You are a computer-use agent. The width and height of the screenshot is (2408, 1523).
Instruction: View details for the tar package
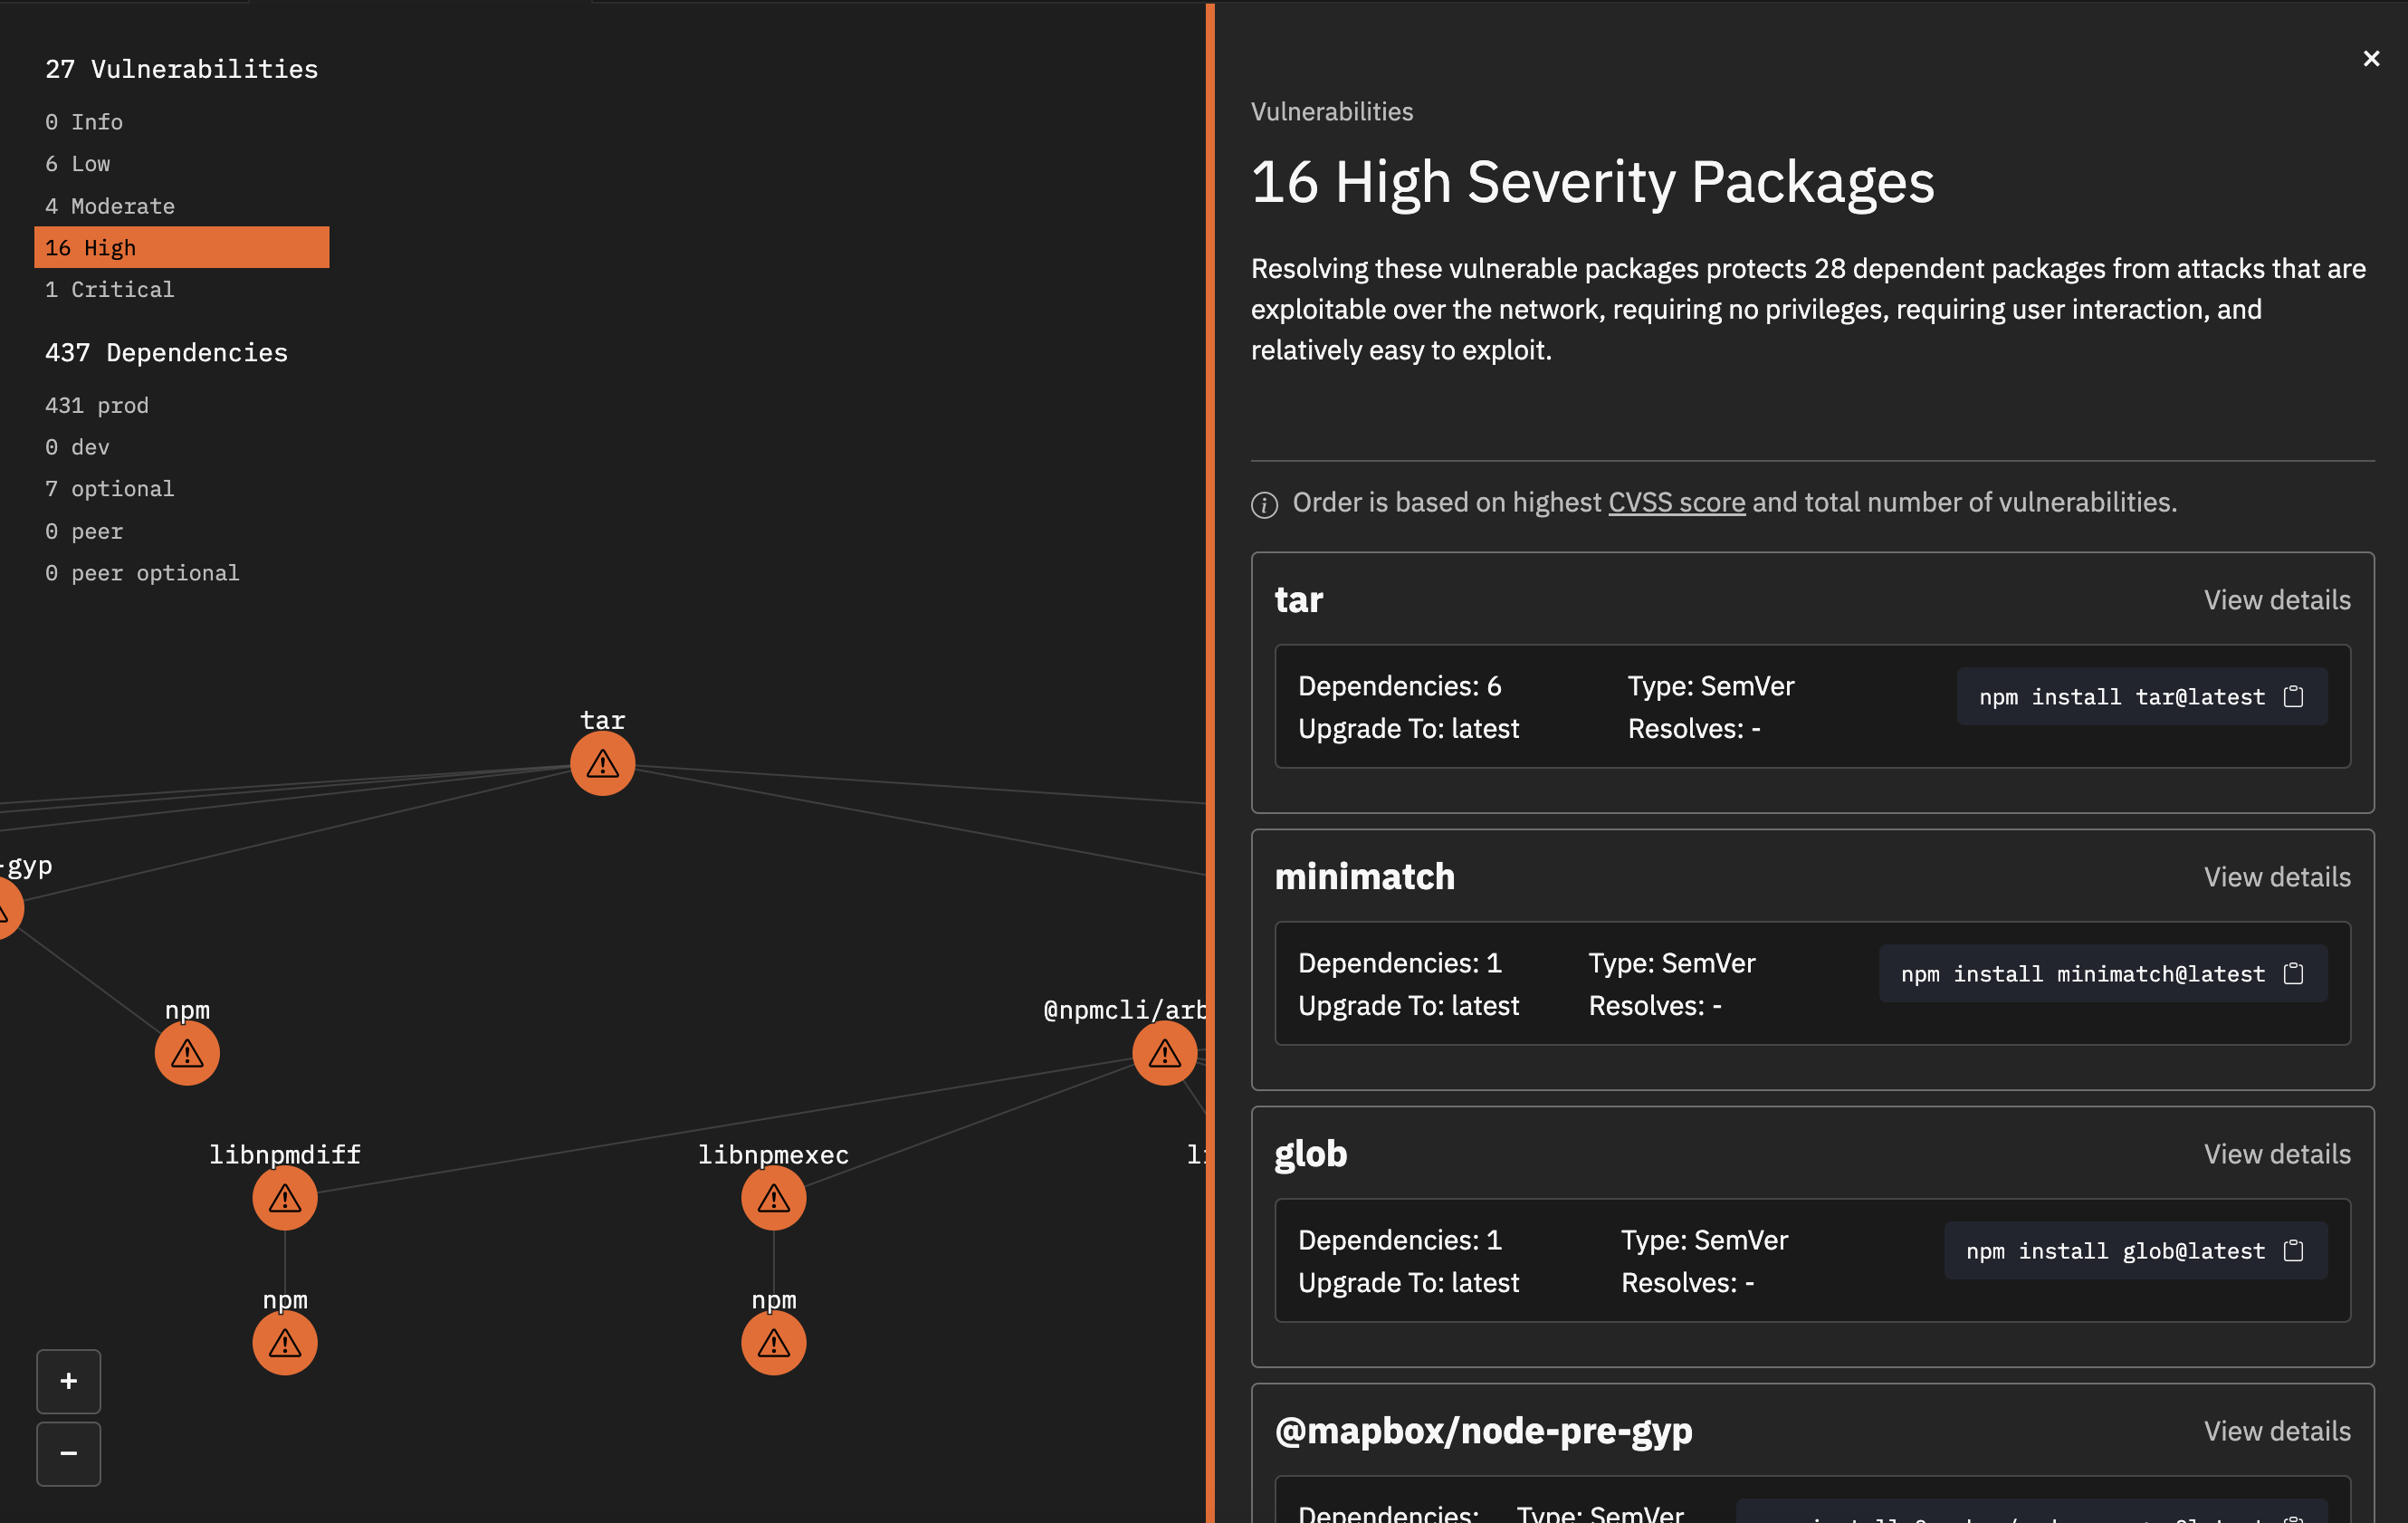[2276, 600]
